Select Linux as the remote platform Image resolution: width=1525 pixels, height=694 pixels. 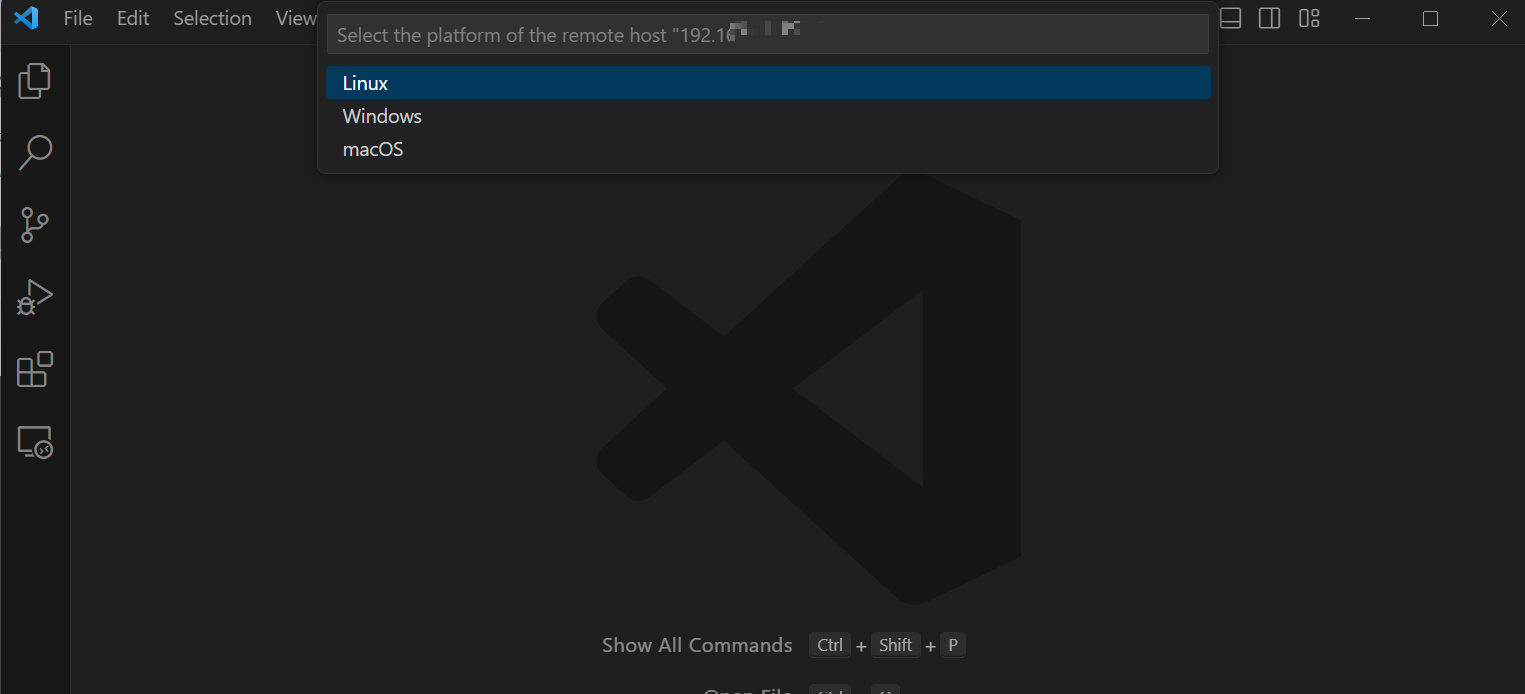tap(768, 83)
